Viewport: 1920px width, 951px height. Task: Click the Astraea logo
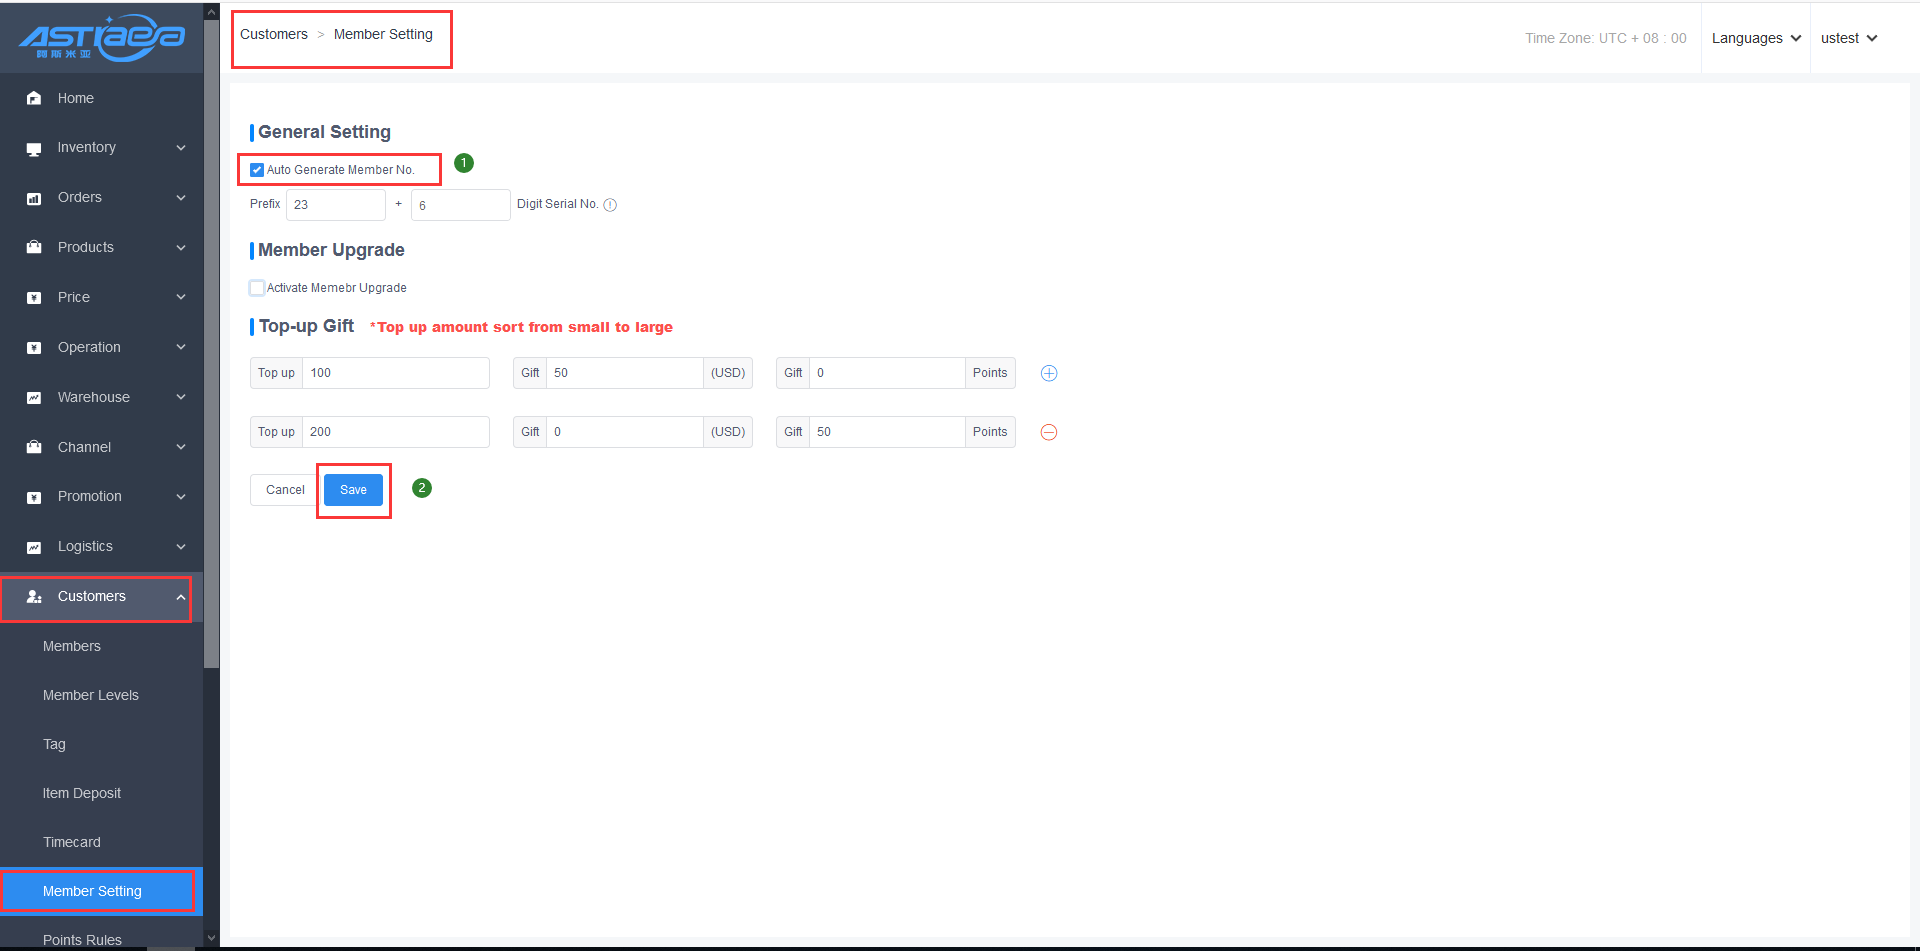click(x=101, y=38)
